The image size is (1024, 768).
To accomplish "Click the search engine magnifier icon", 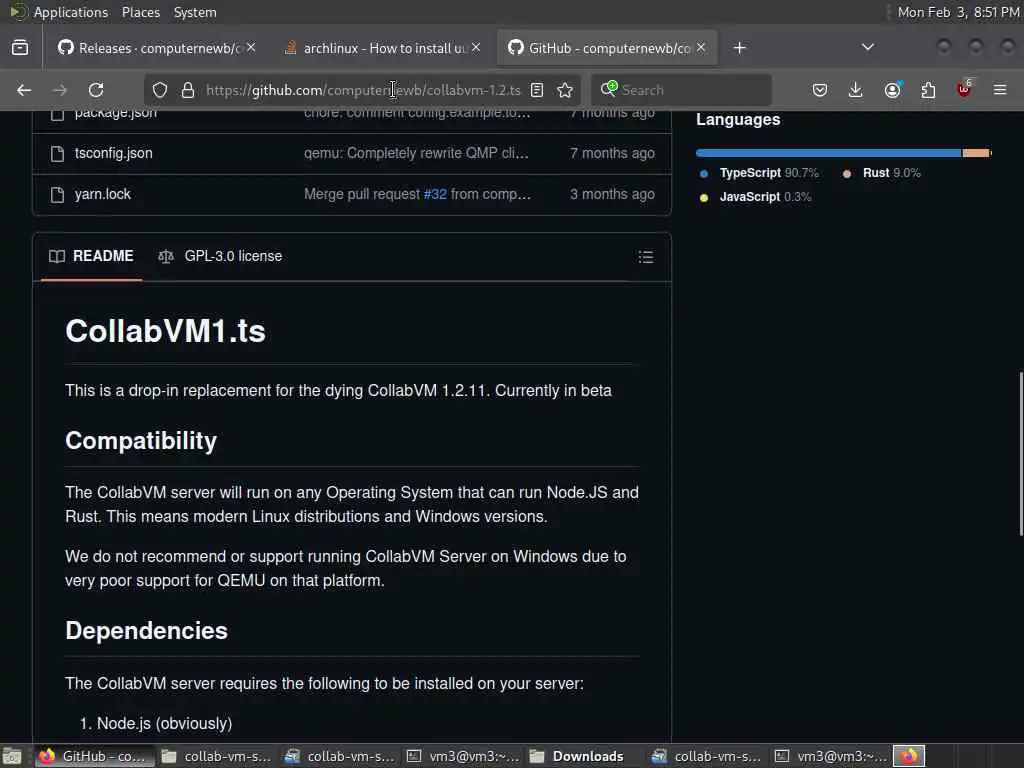I will click(x=609, y=89).
